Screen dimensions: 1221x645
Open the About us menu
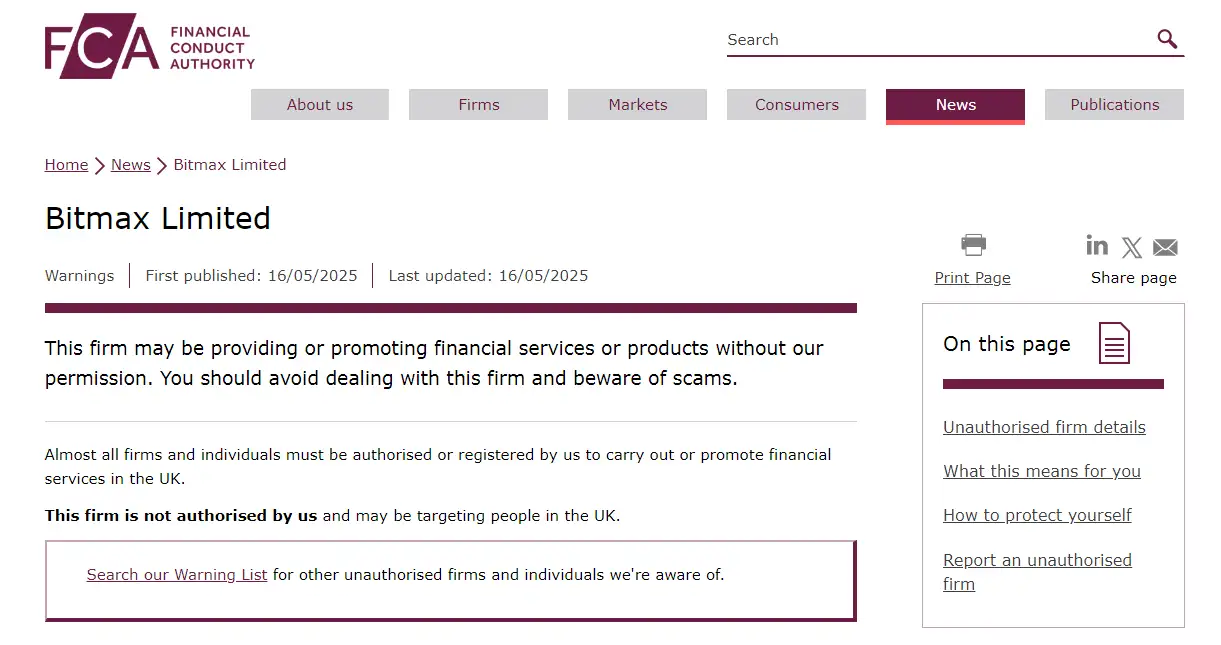click(320, 105)
